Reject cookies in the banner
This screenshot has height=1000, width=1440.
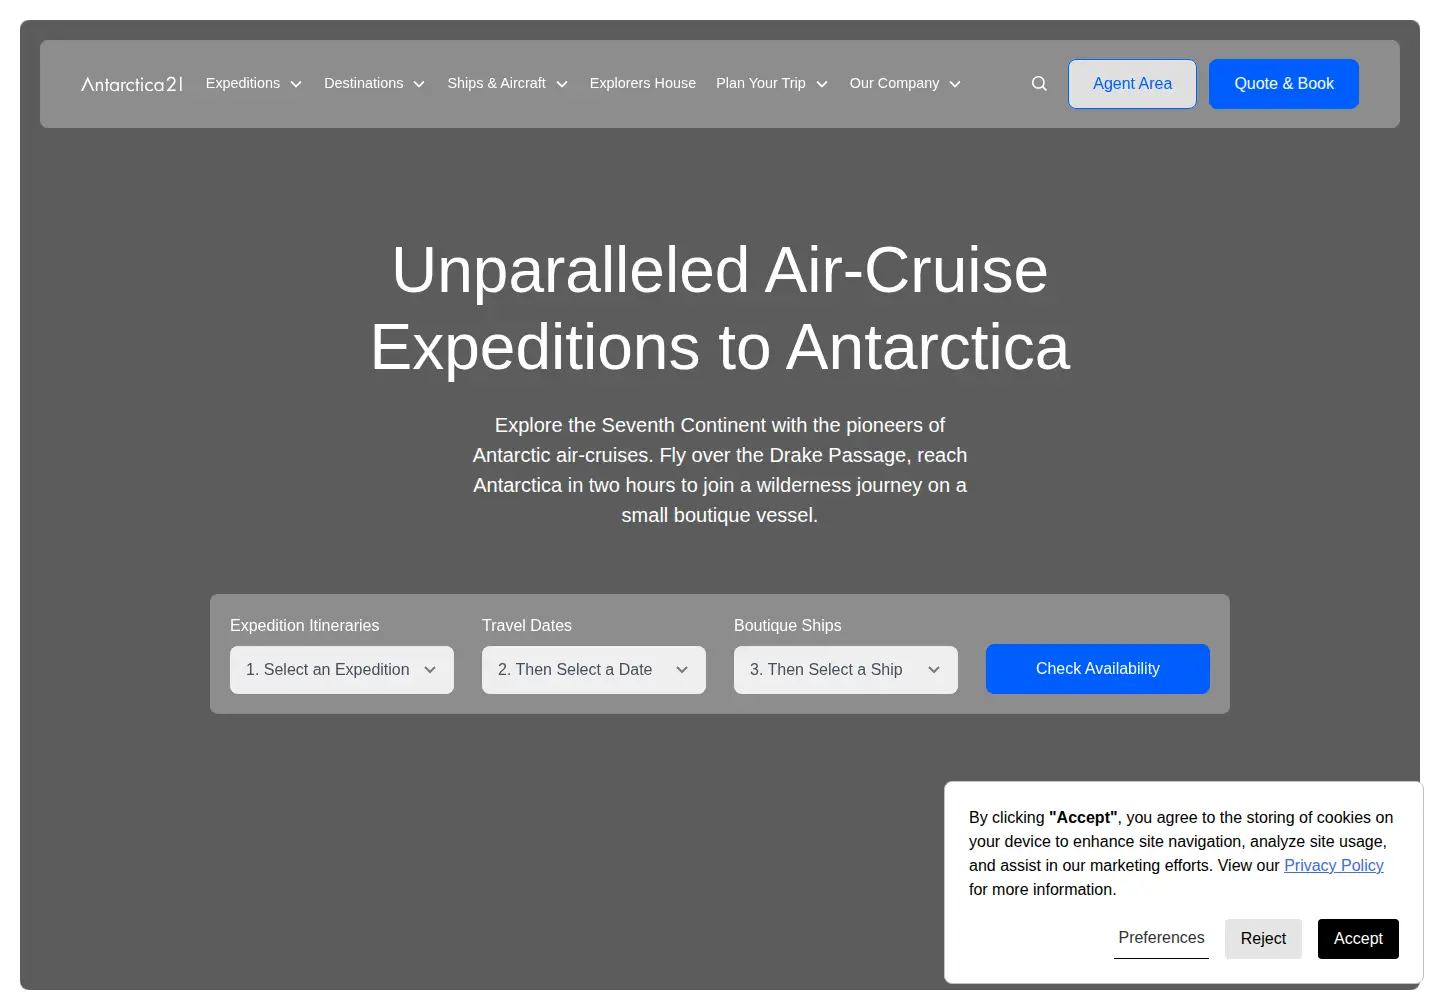[1263, 939]
